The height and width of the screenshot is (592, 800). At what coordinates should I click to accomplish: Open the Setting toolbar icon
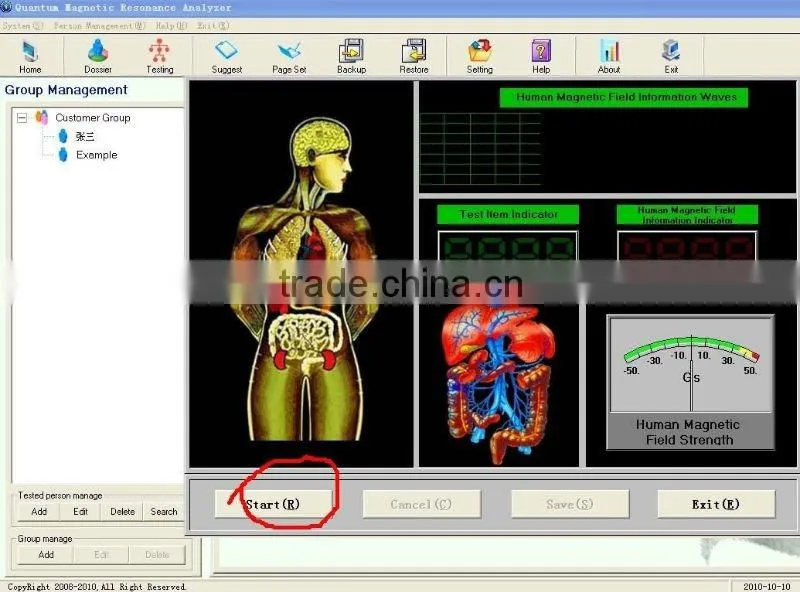coord(480,57)
